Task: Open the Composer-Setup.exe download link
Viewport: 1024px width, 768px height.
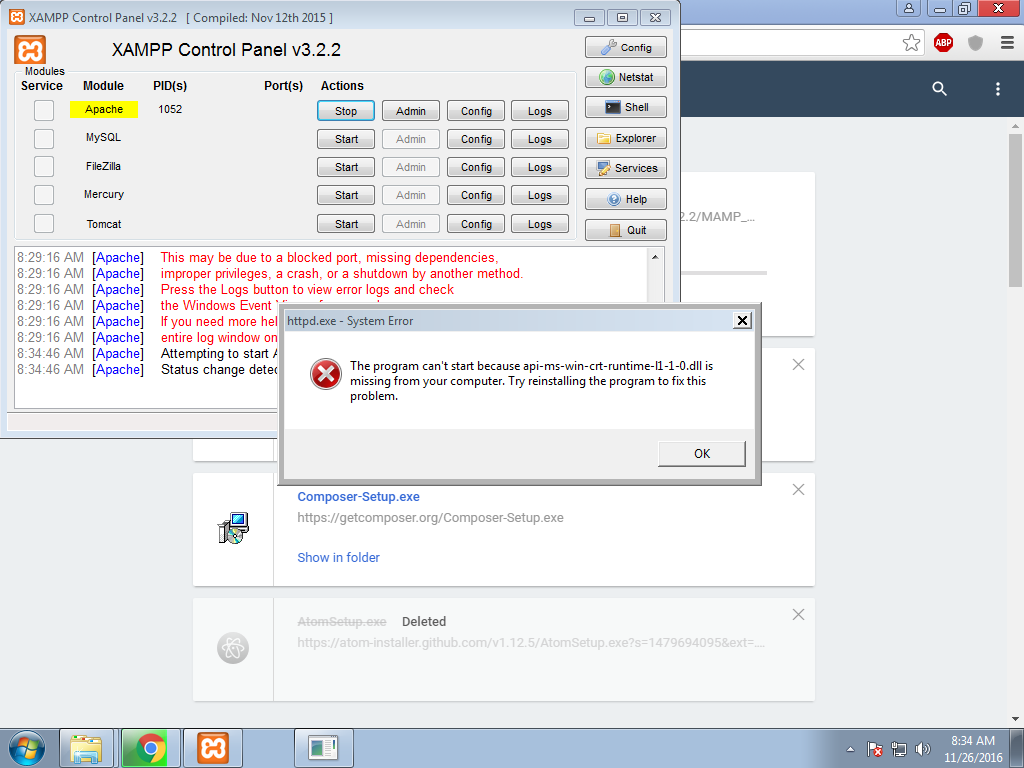Action: pyautogui.click(x=359, y=497)
